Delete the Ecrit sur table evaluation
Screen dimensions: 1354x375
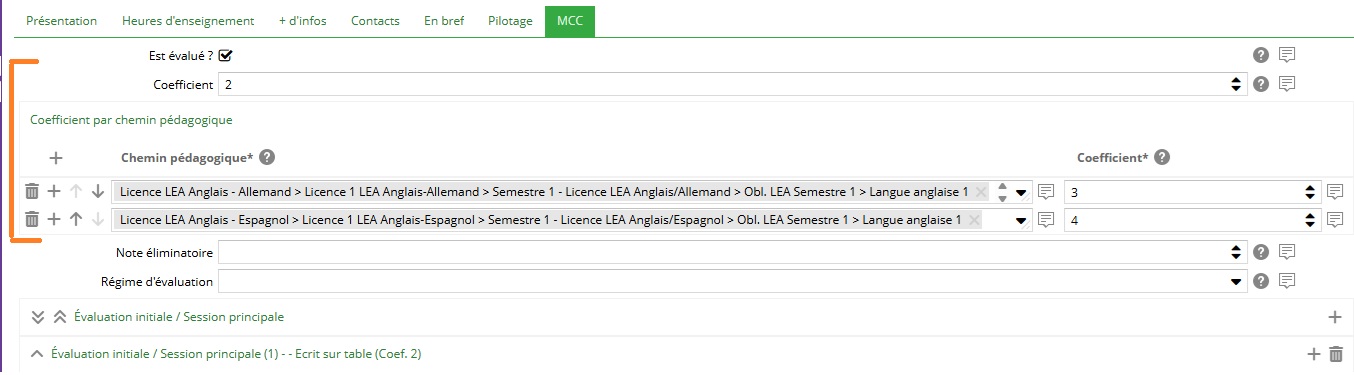point(1336,353)
